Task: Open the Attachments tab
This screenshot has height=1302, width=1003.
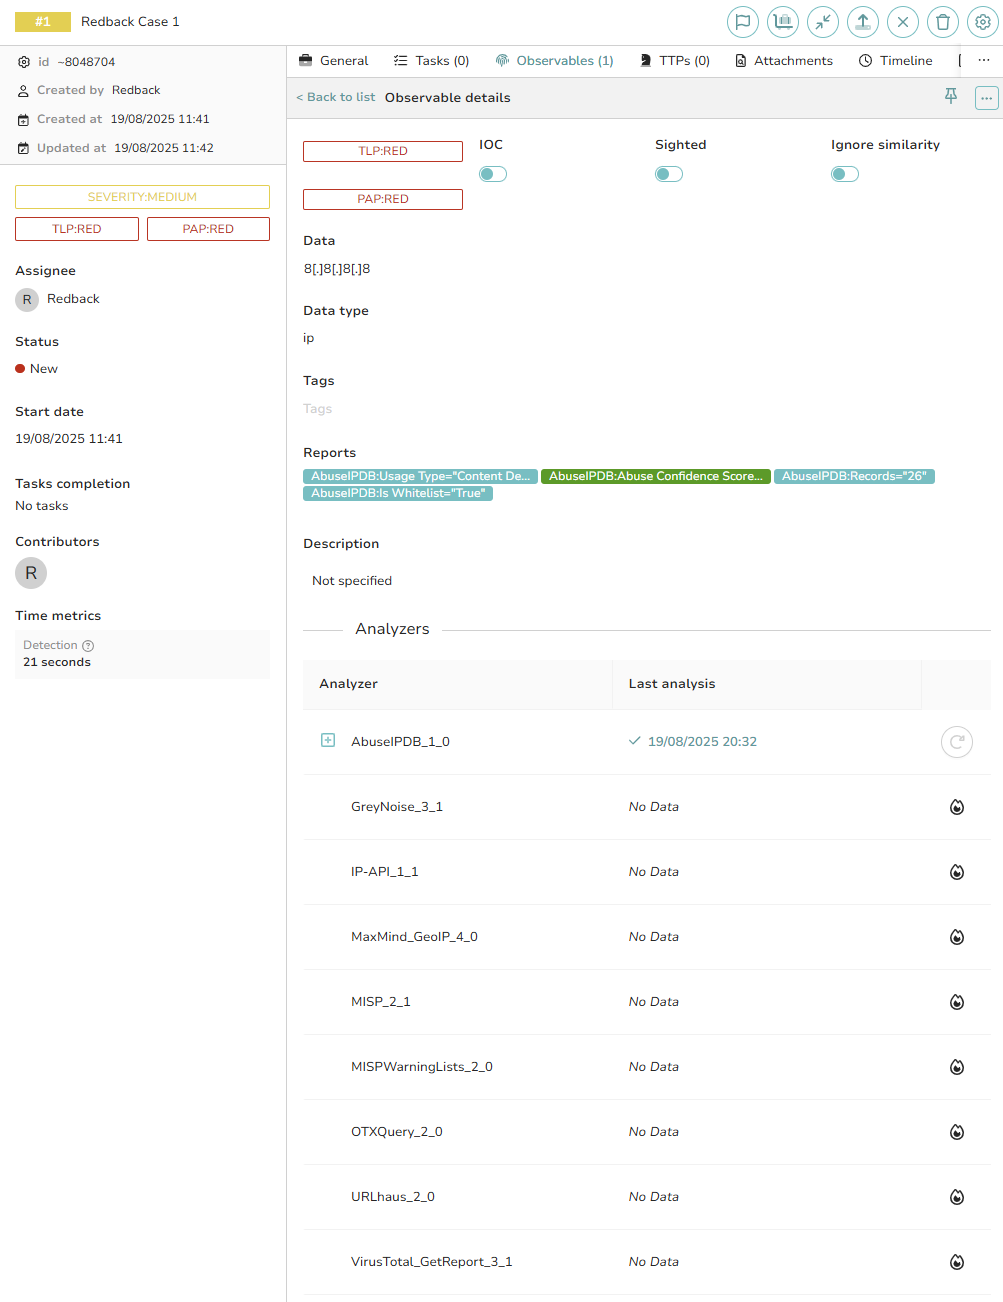Action: (x=783, y=61)
